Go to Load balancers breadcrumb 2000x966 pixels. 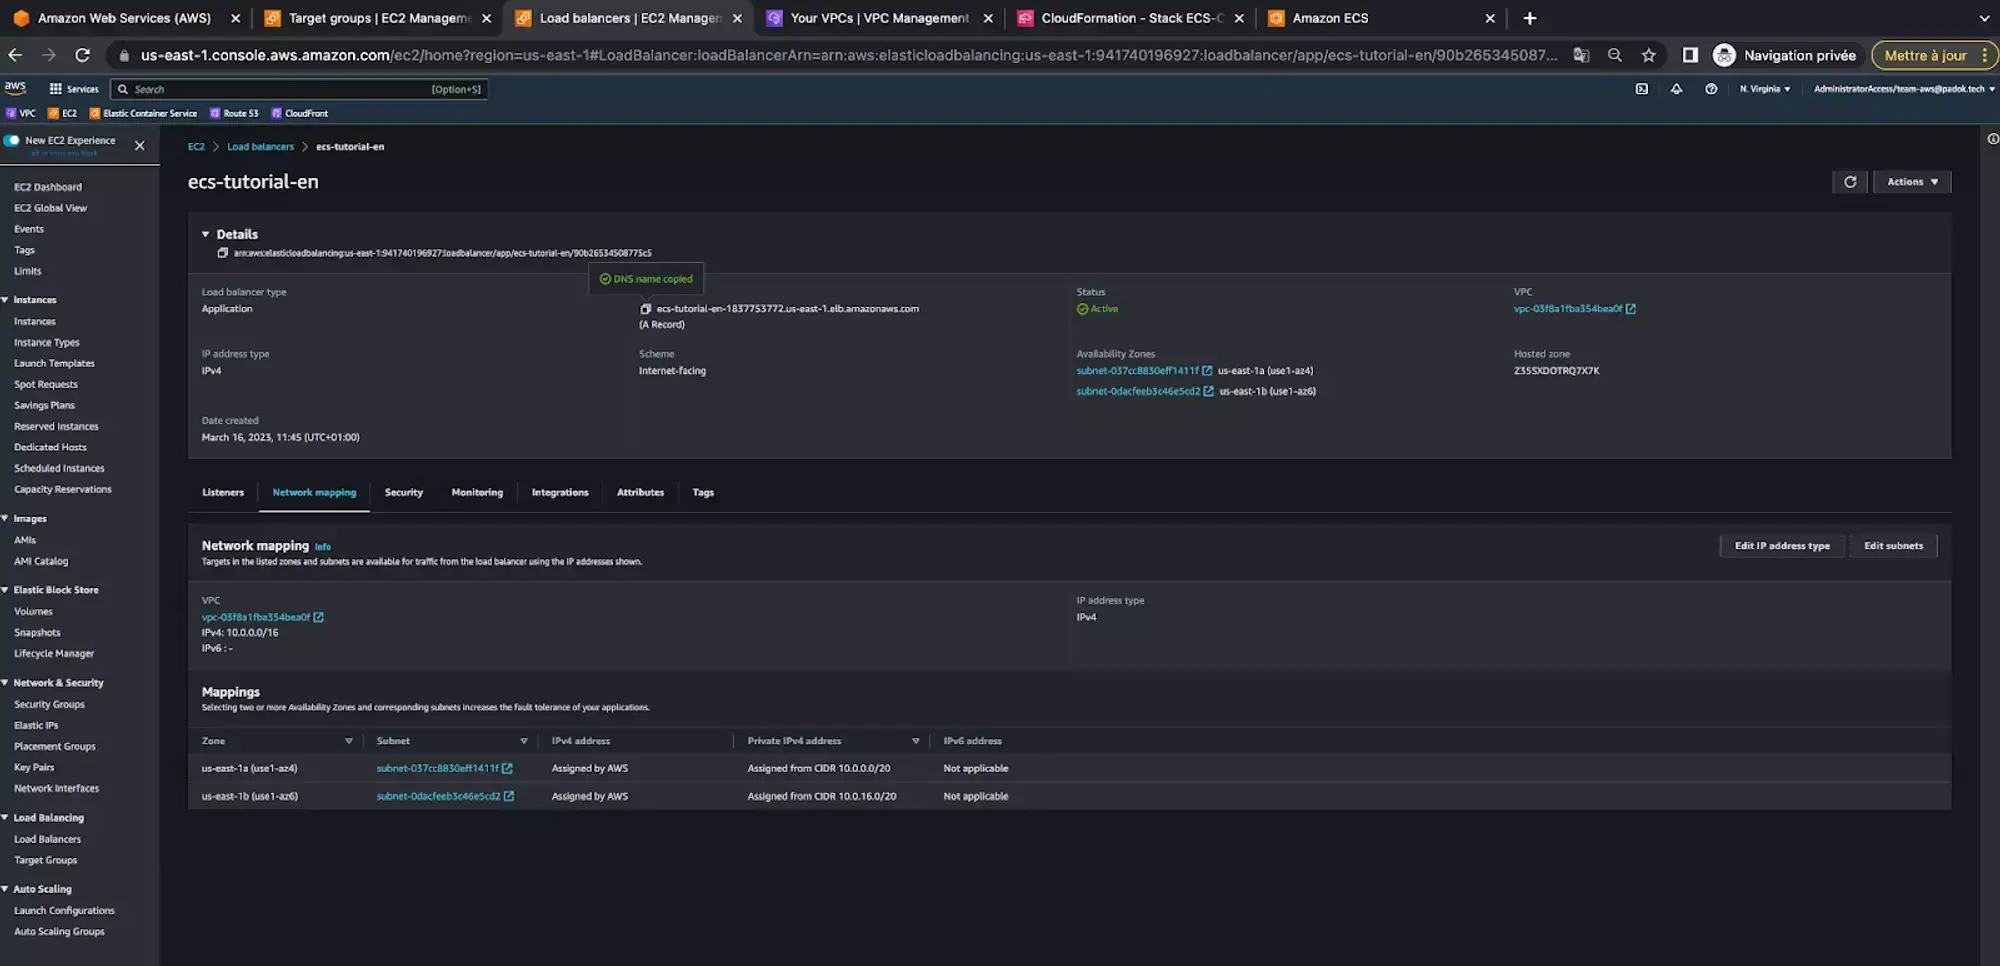coord(260,147)
